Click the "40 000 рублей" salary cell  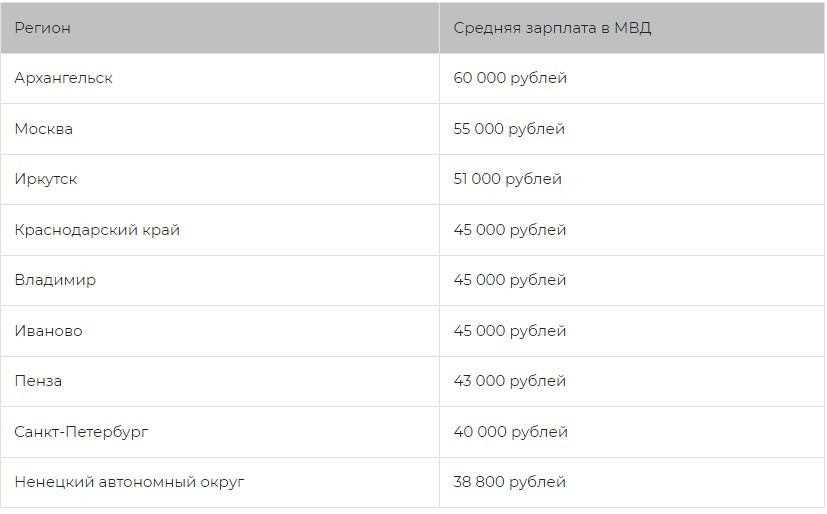tap(510, 432)
